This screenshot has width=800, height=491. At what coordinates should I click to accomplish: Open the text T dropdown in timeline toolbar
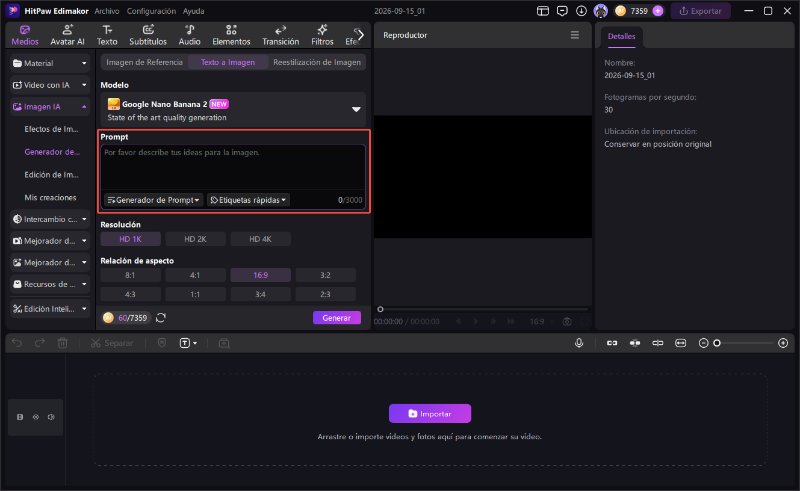pyautogui.click(x=188, y=343)
